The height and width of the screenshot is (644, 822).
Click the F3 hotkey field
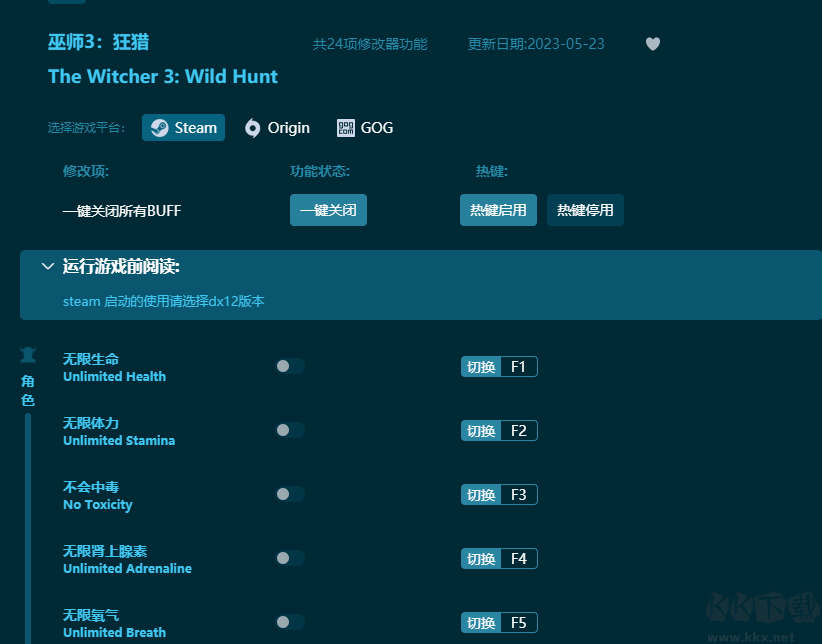[519, 495]
